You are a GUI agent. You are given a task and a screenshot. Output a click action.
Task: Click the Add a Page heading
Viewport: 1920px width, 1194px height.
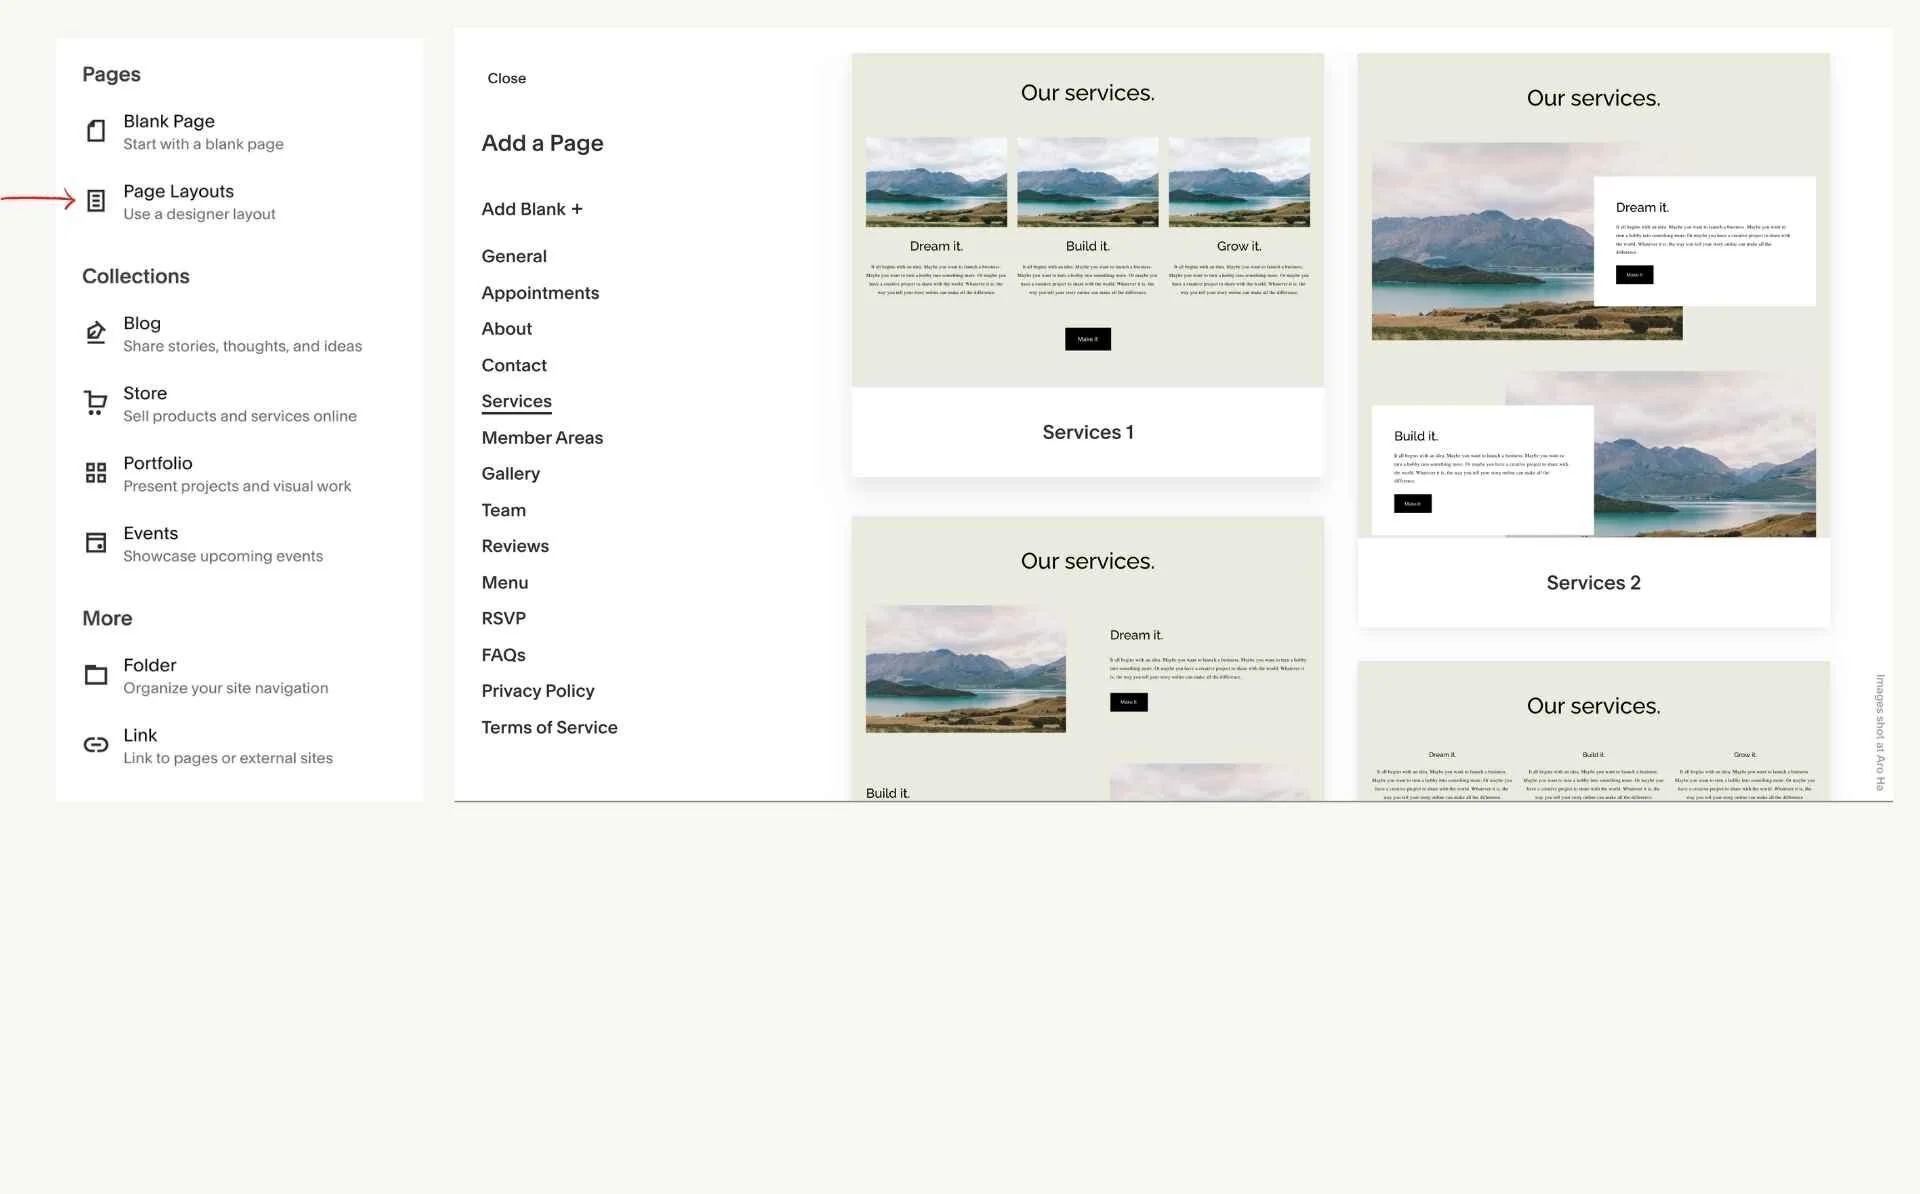tap(542, 143)
